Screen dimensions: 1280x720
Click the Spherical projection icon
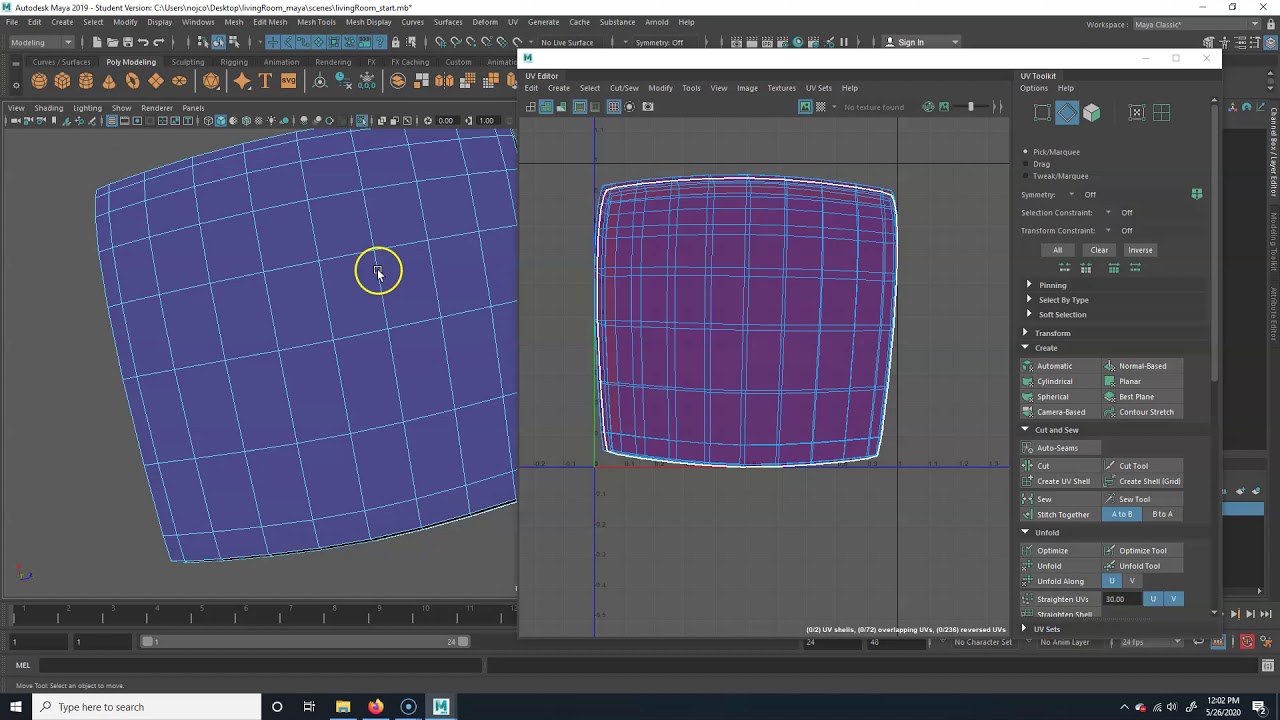click(x=1028, y=397)
